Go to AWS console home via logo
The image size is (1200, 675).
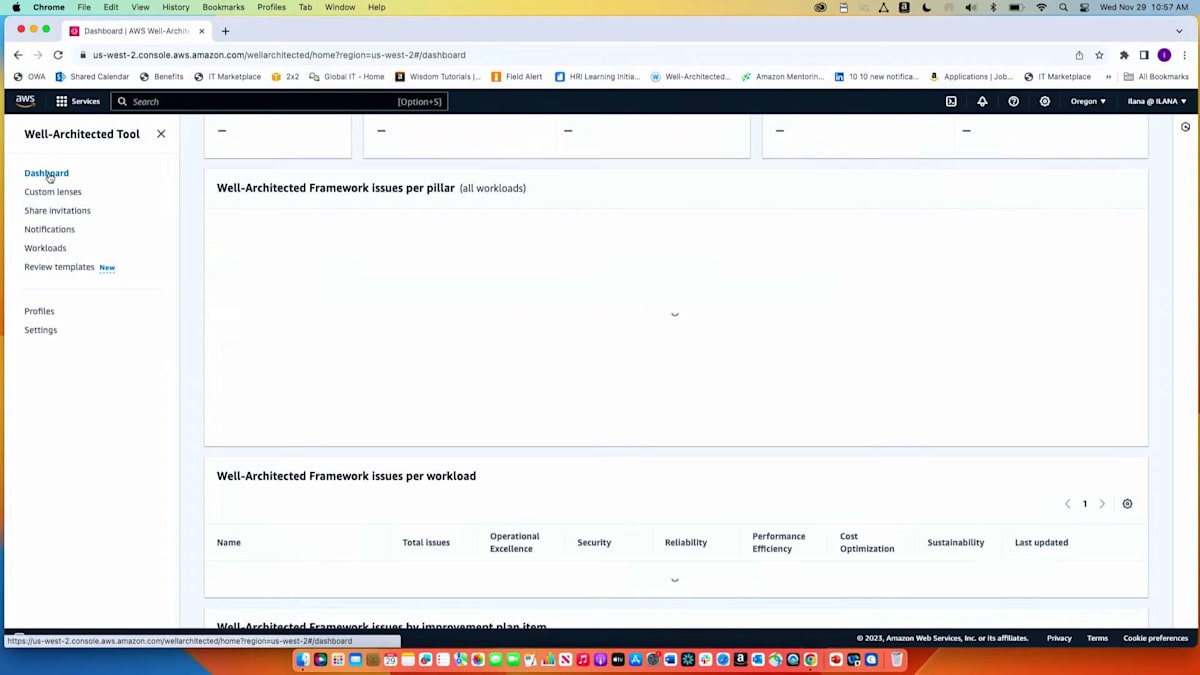click(x=25, y=101)
